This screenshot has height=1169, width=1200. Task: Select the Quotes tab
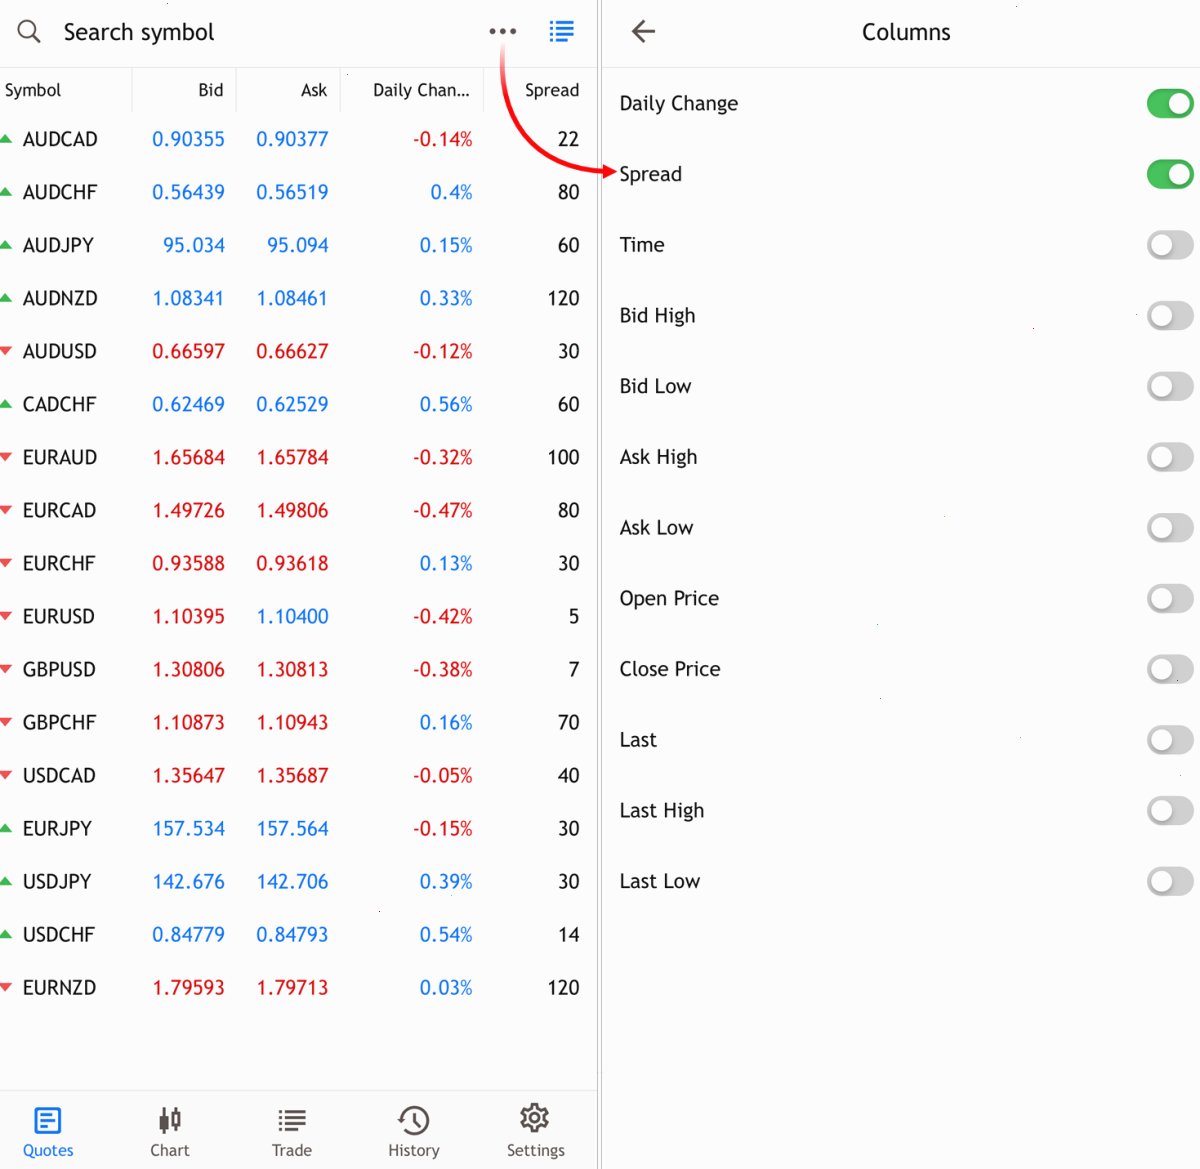click(x=48, y=1131)
